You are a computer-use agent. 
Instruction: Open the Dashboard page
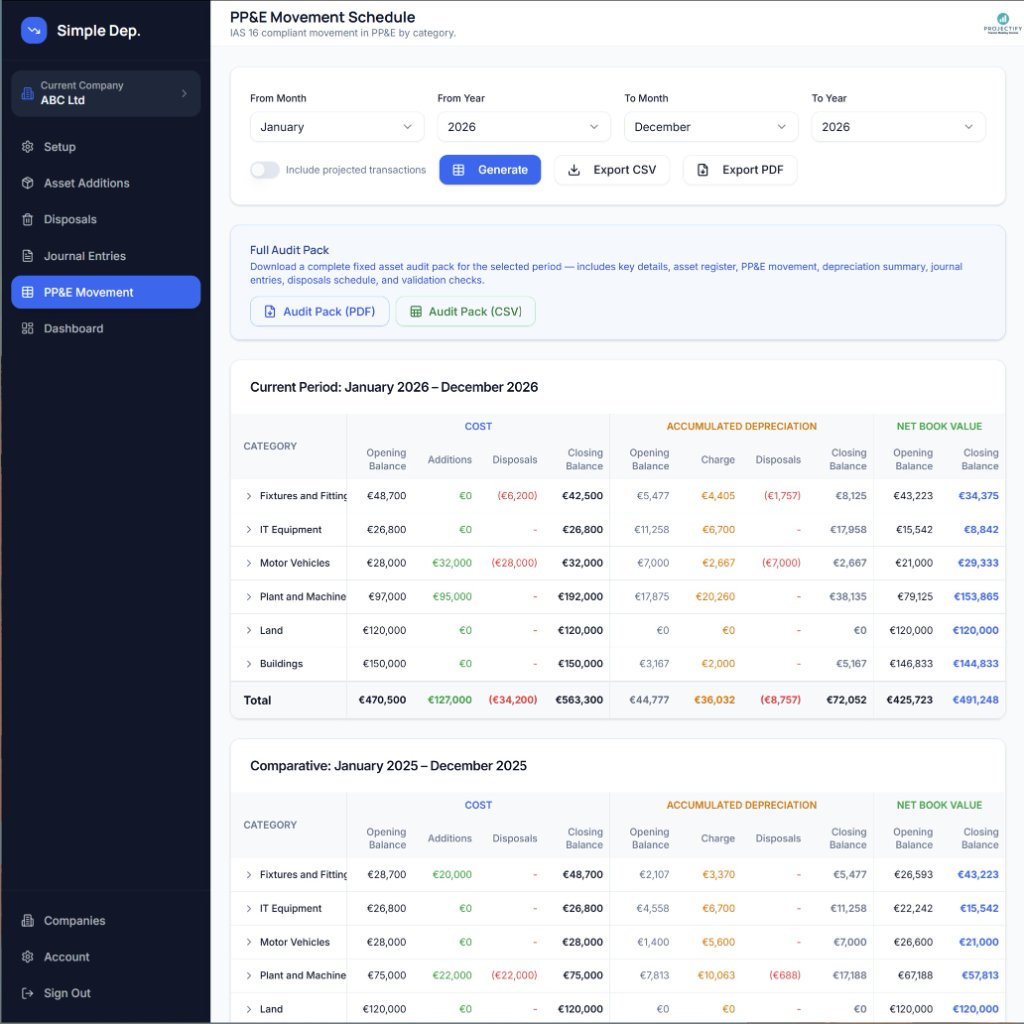click(106, 328)
